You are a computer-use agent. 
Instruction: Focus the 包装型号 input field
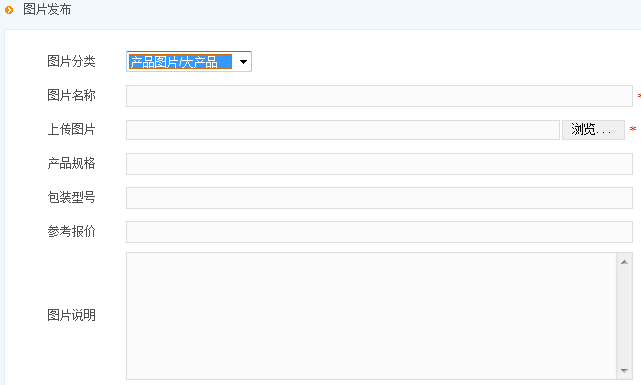click(x=379, y=198)
